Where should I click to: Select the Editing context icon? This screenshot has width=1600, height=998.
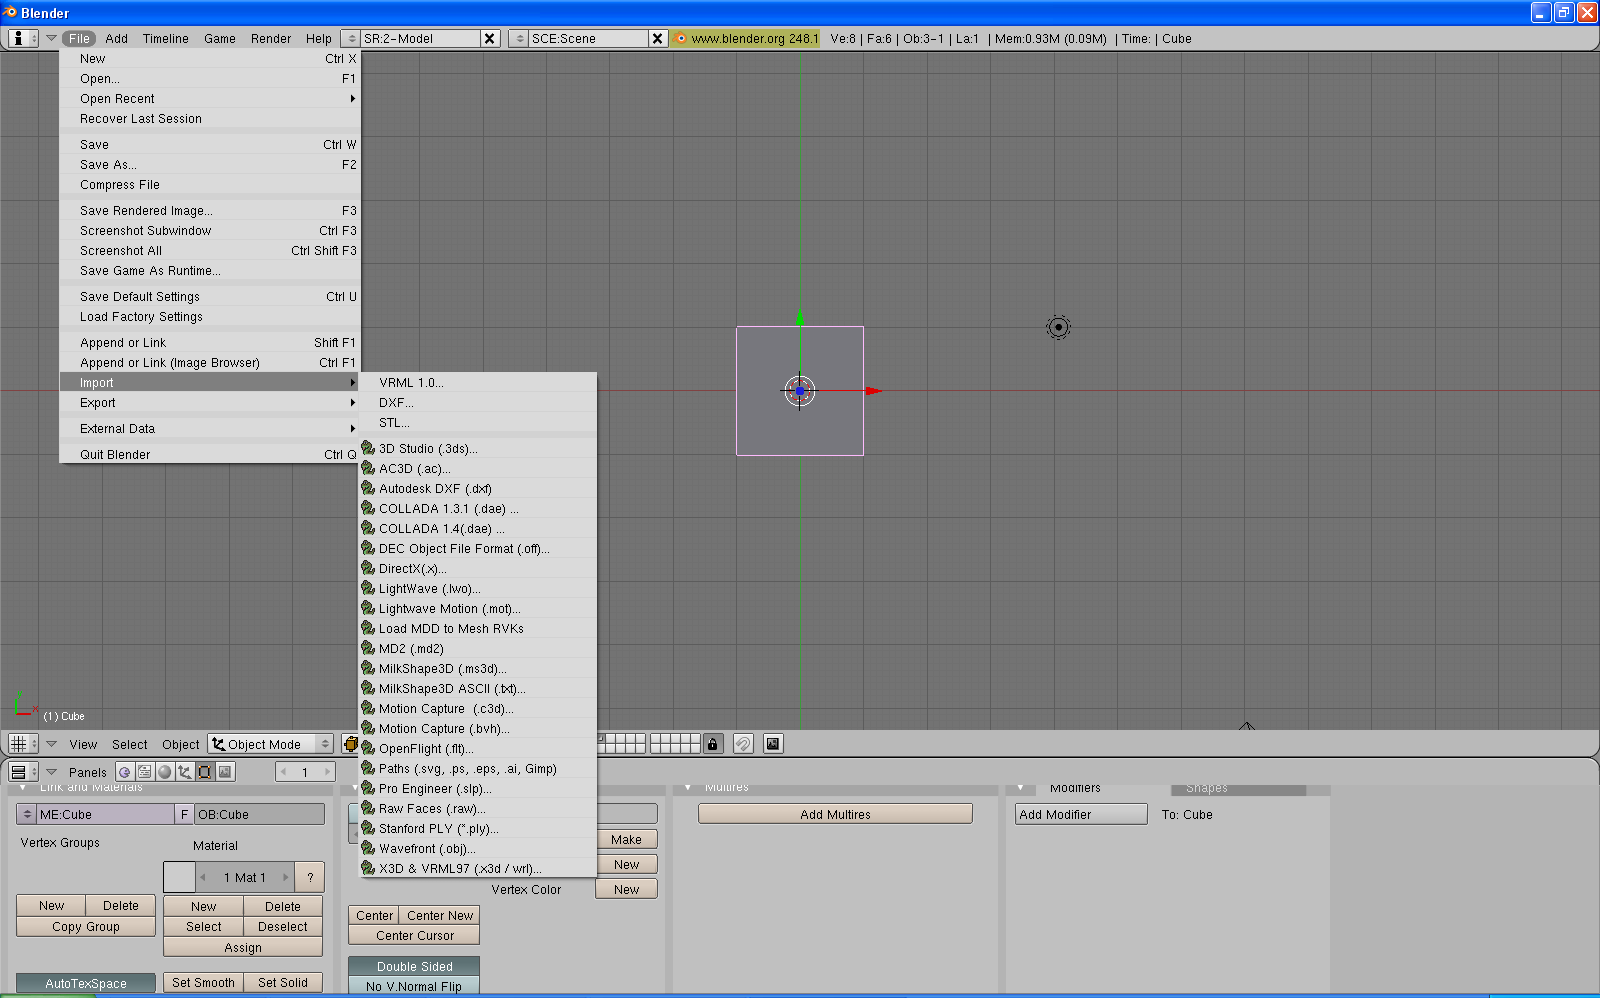point(205,772)
